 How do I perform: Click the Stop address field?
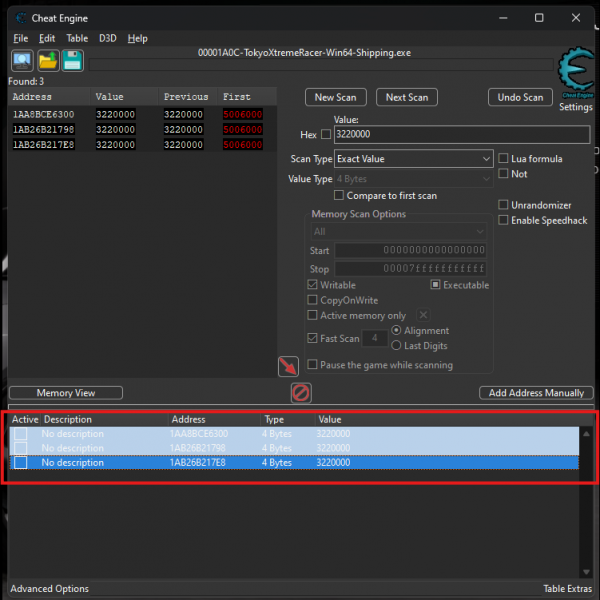[x=411, y=269]
